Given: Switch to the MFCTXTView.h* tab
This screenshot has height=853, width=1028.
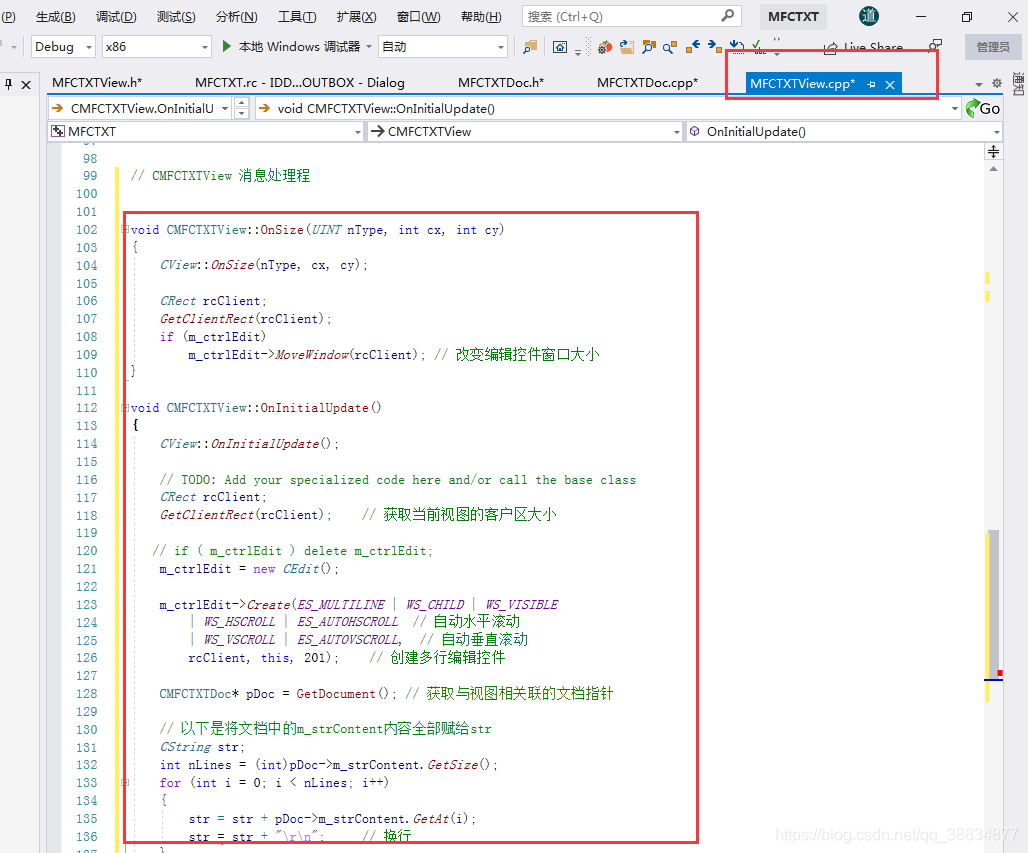Looking at the screenshot, I should (97, 83).
